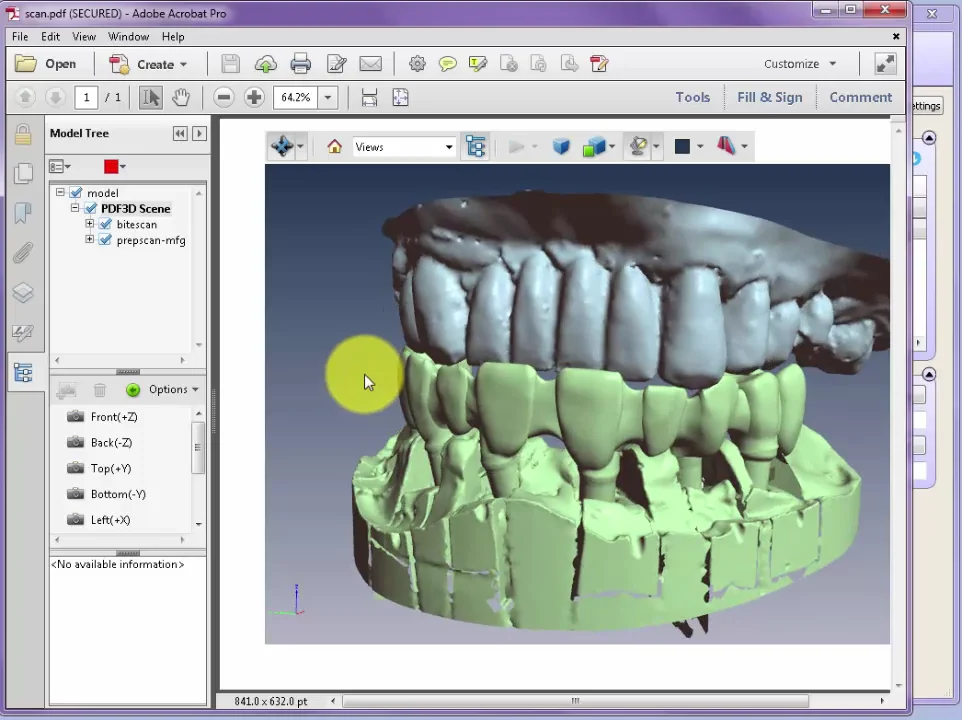Uncheck the PDF3D Scene checkbox
This screenshot has height=720, width=962.
coord(91,209)
